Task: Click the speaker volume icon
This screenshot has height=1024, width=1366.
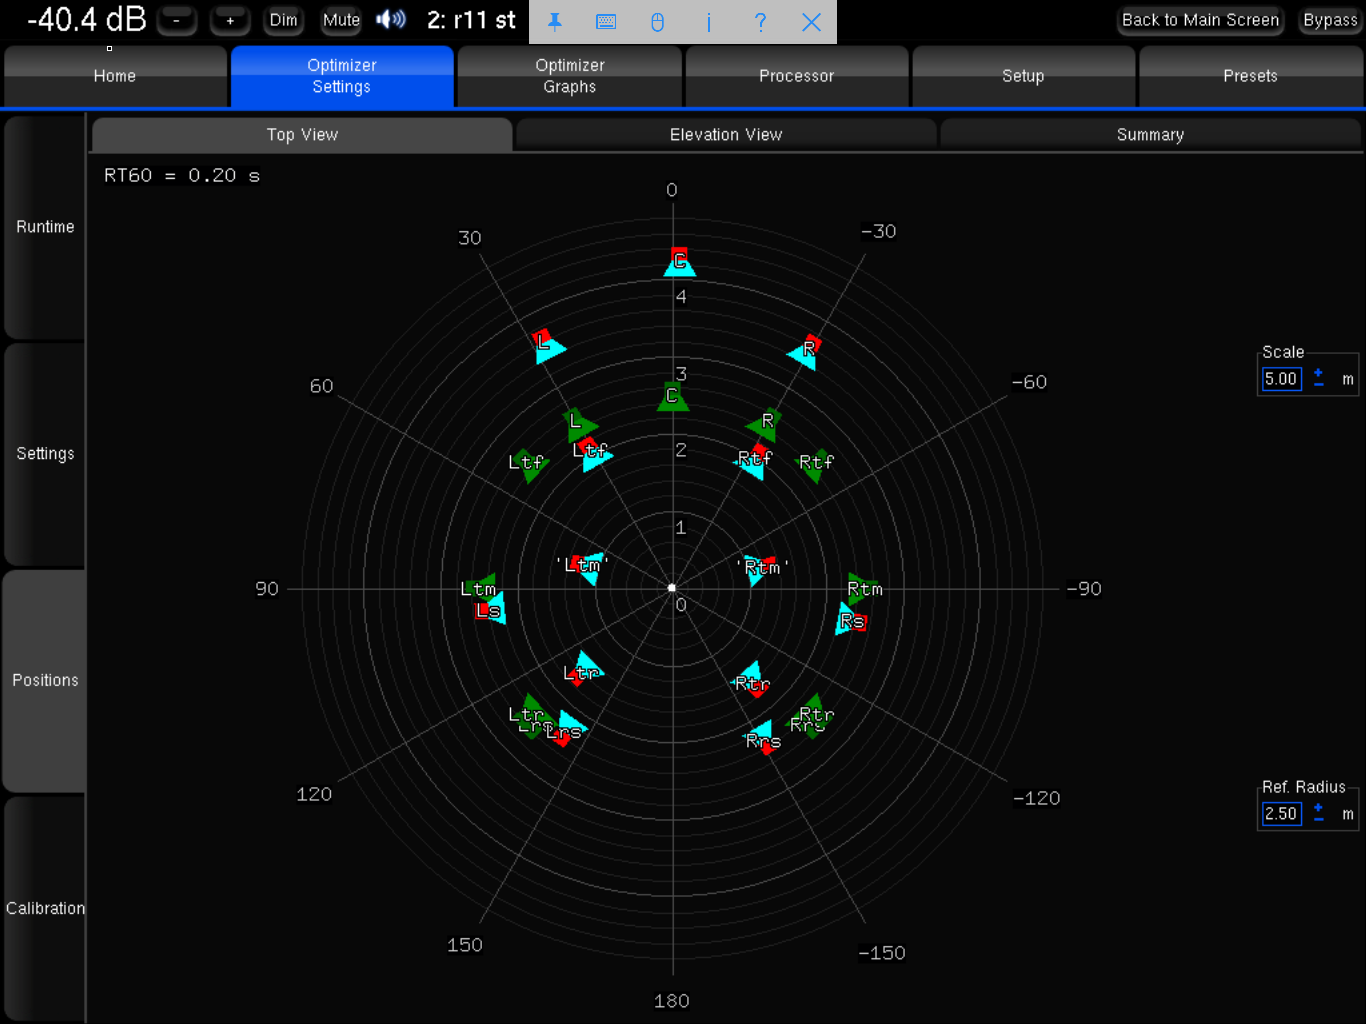Action: [x=391, y=19]
